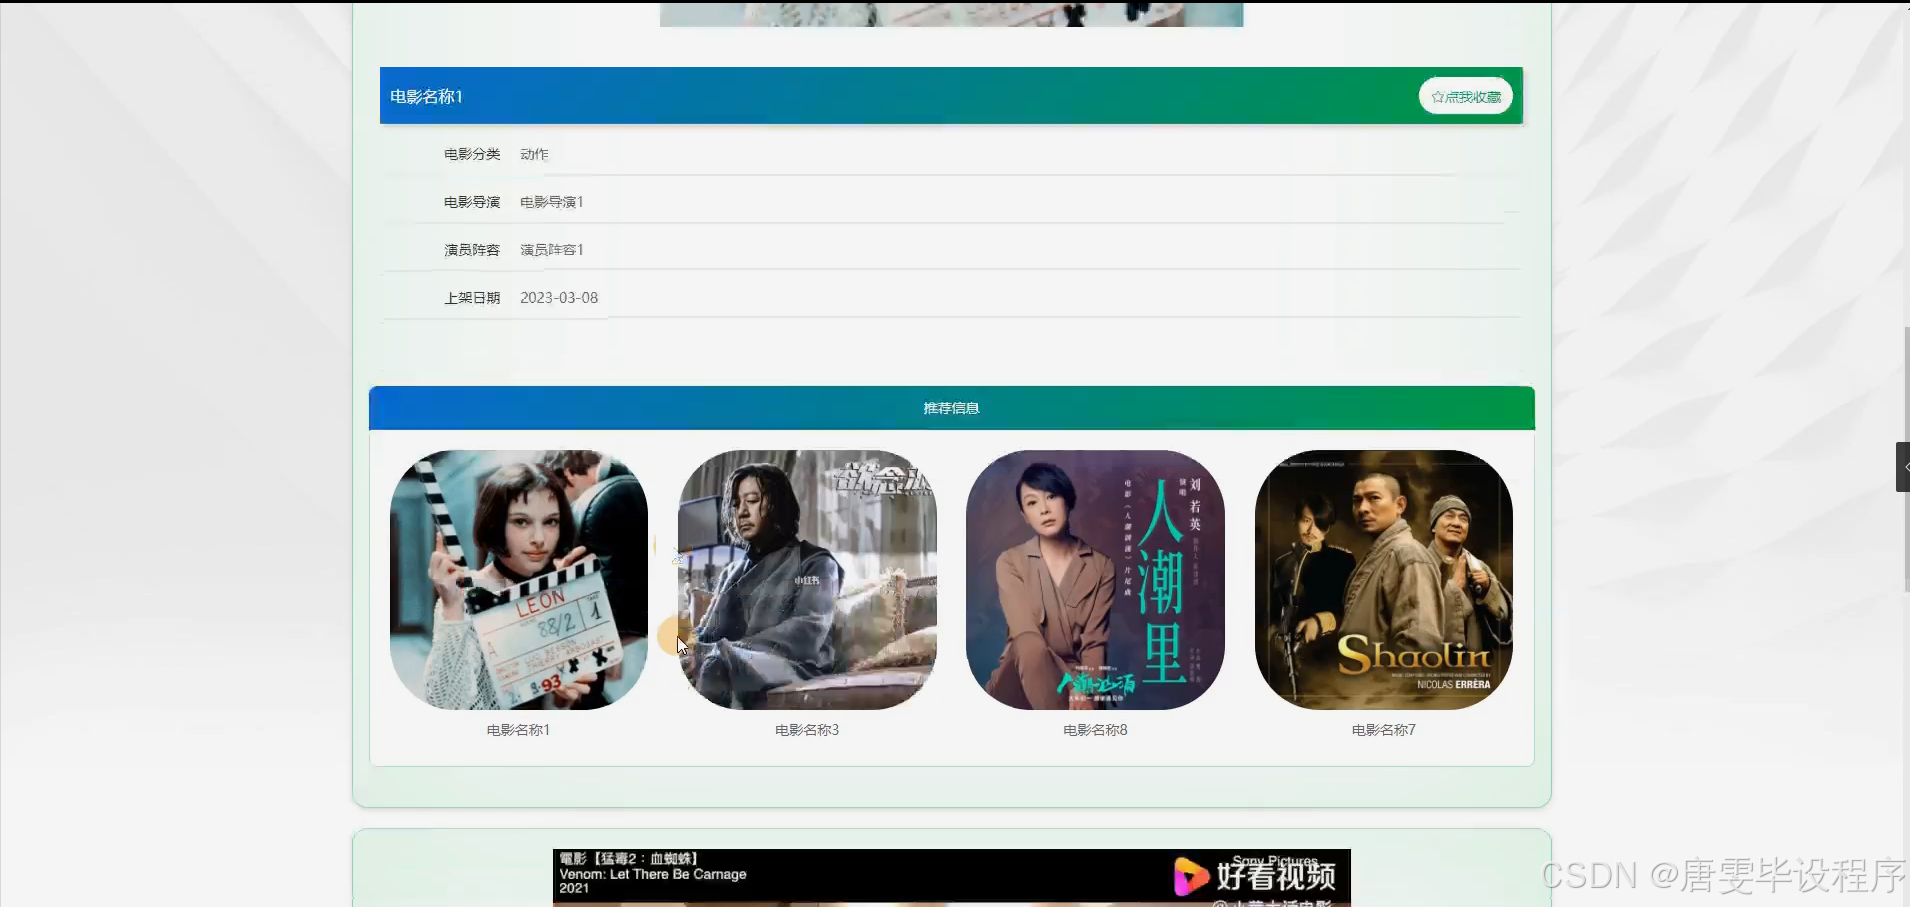
Task: Click the Venom trailer video player
Action: (951, 878)
